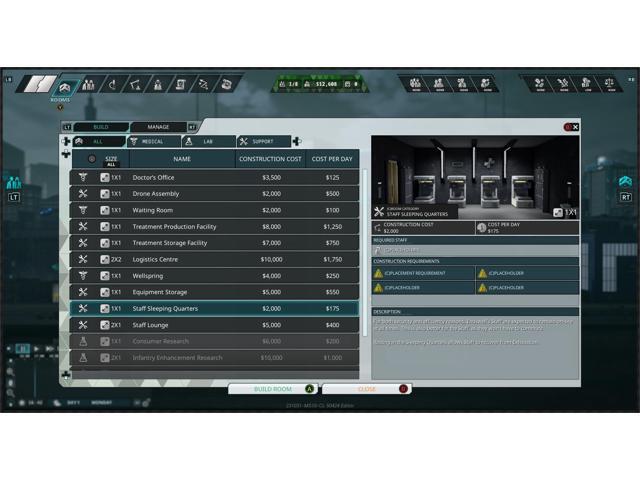Sort the list by Size column
The height and width of the screenshot is (480, 640).
(111, 159)
